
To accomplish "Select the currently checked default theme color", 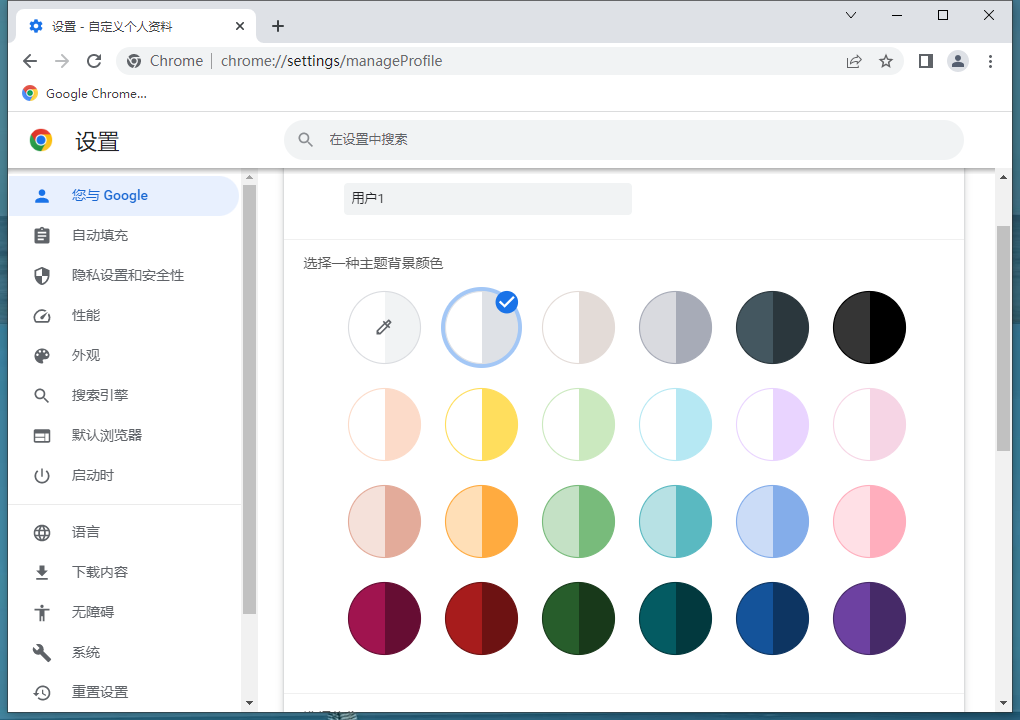I will [481, 327].
